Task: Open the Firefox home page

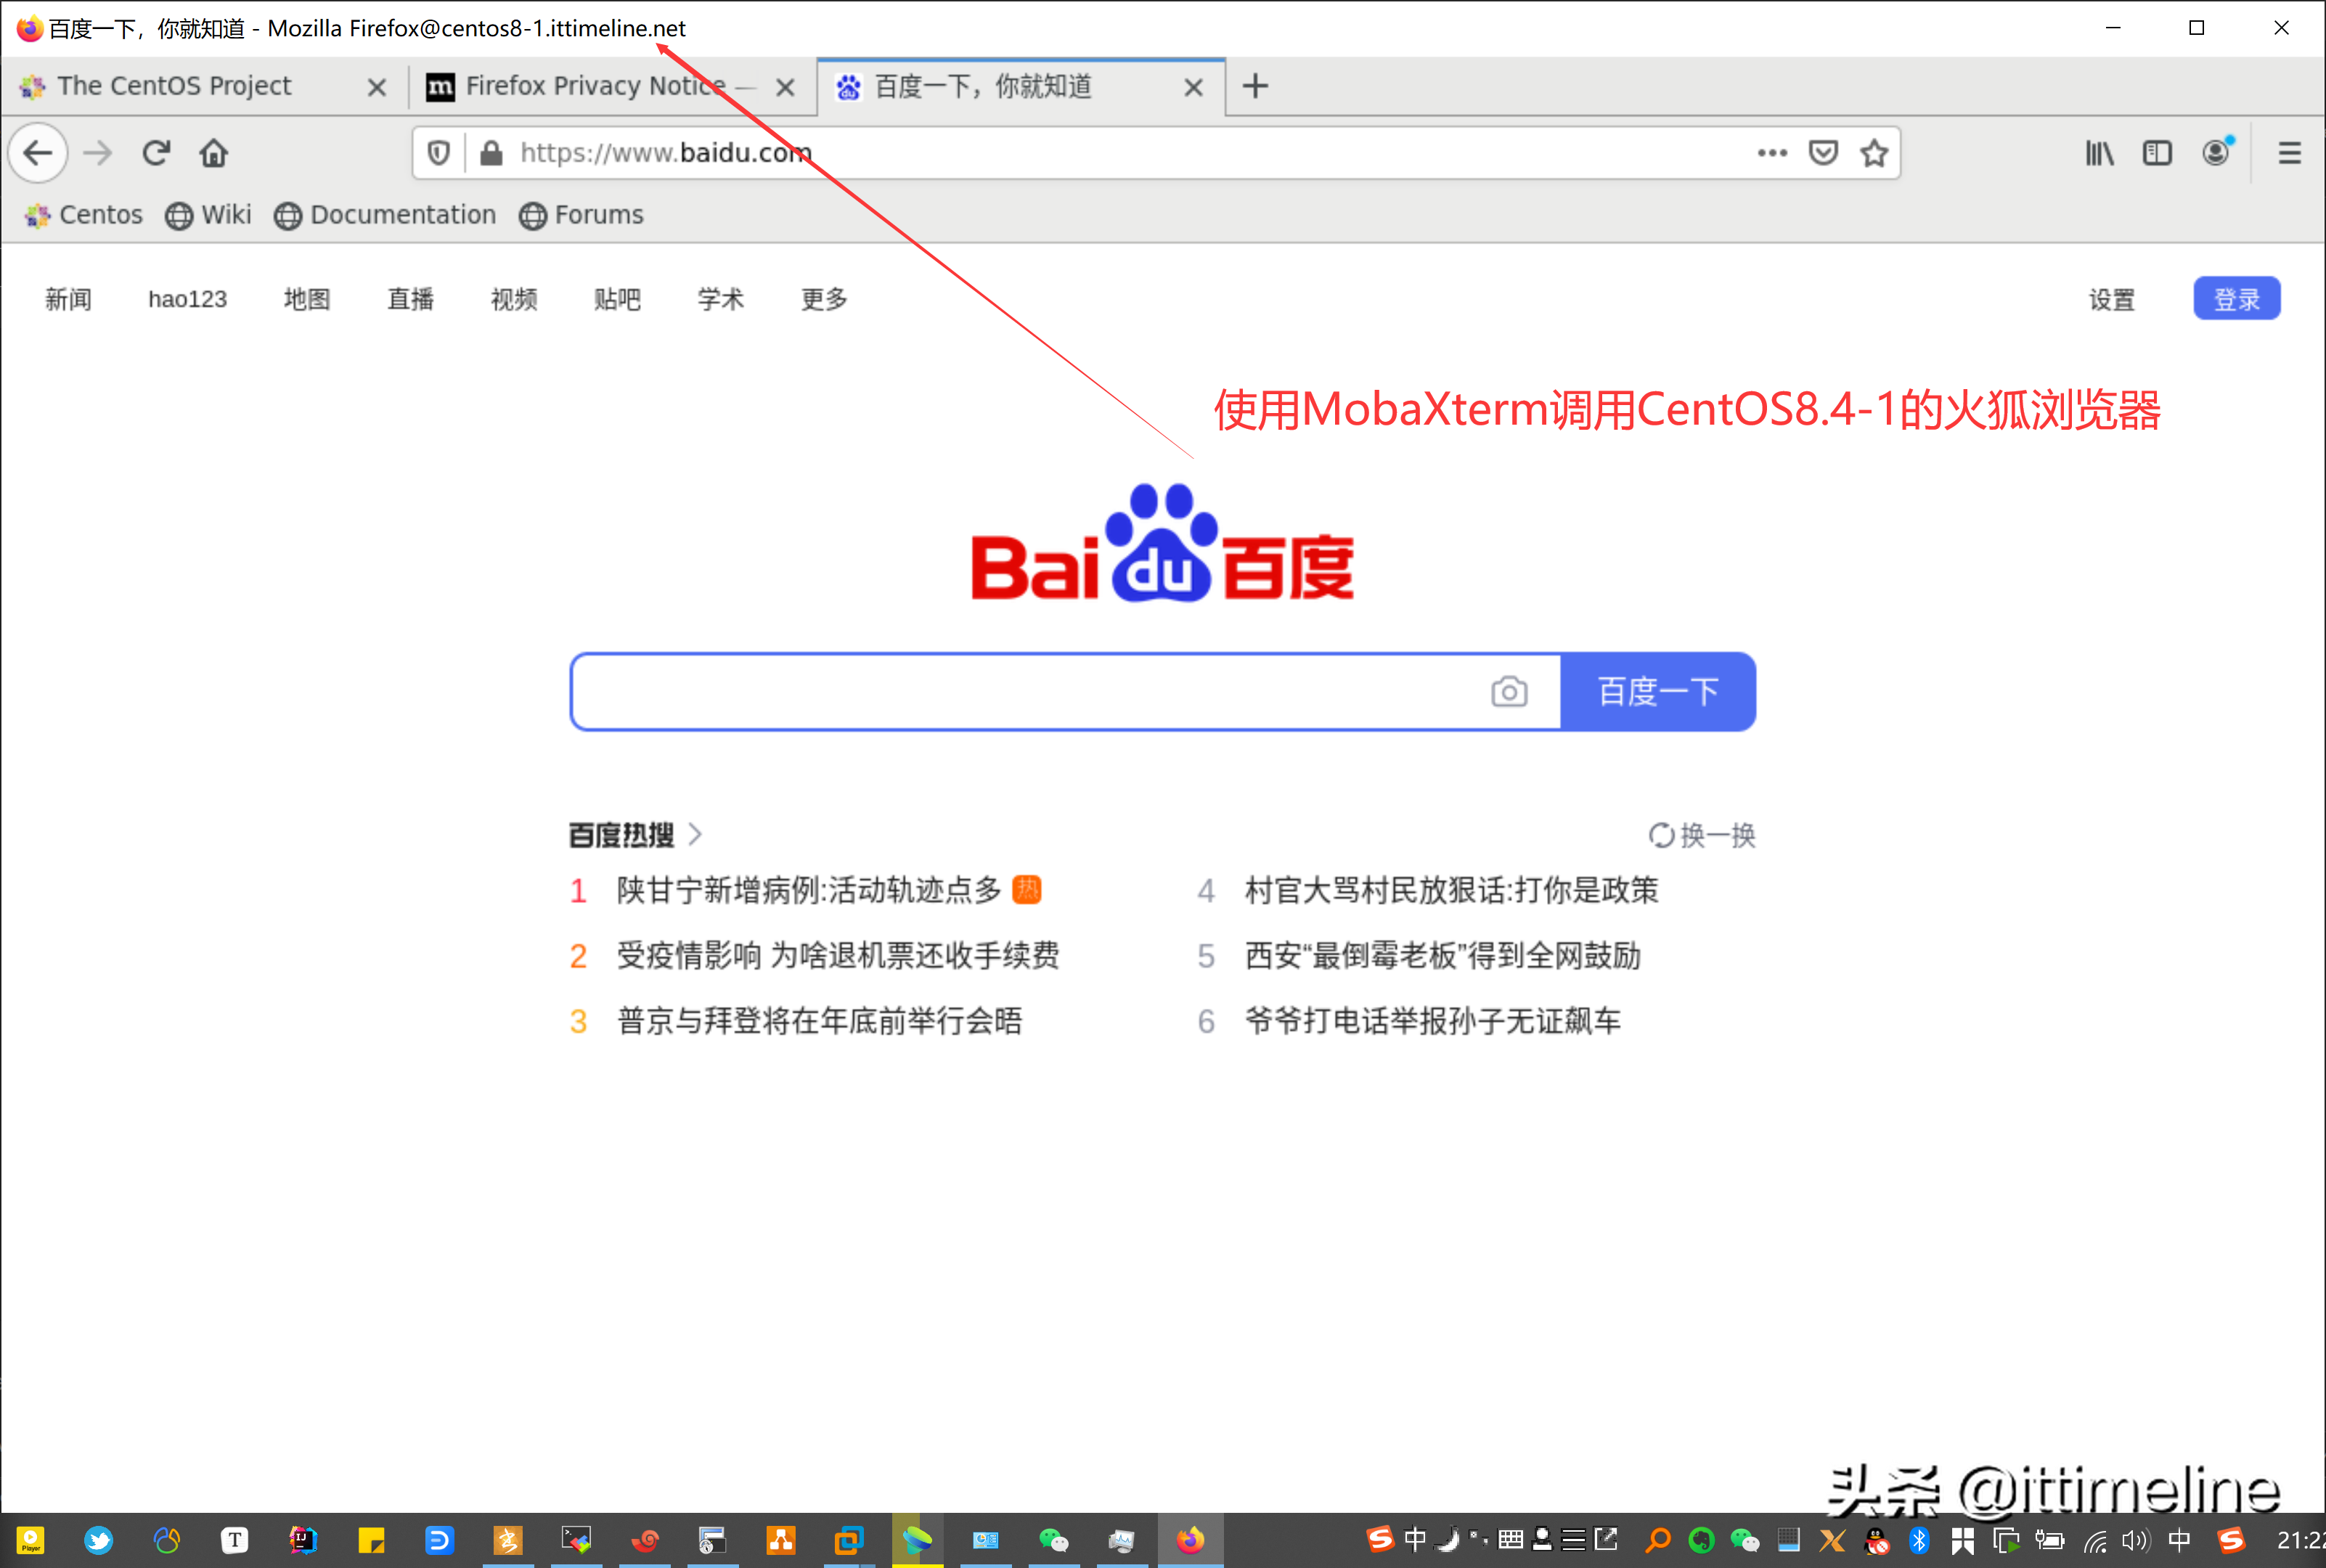Action: [213, 153]
